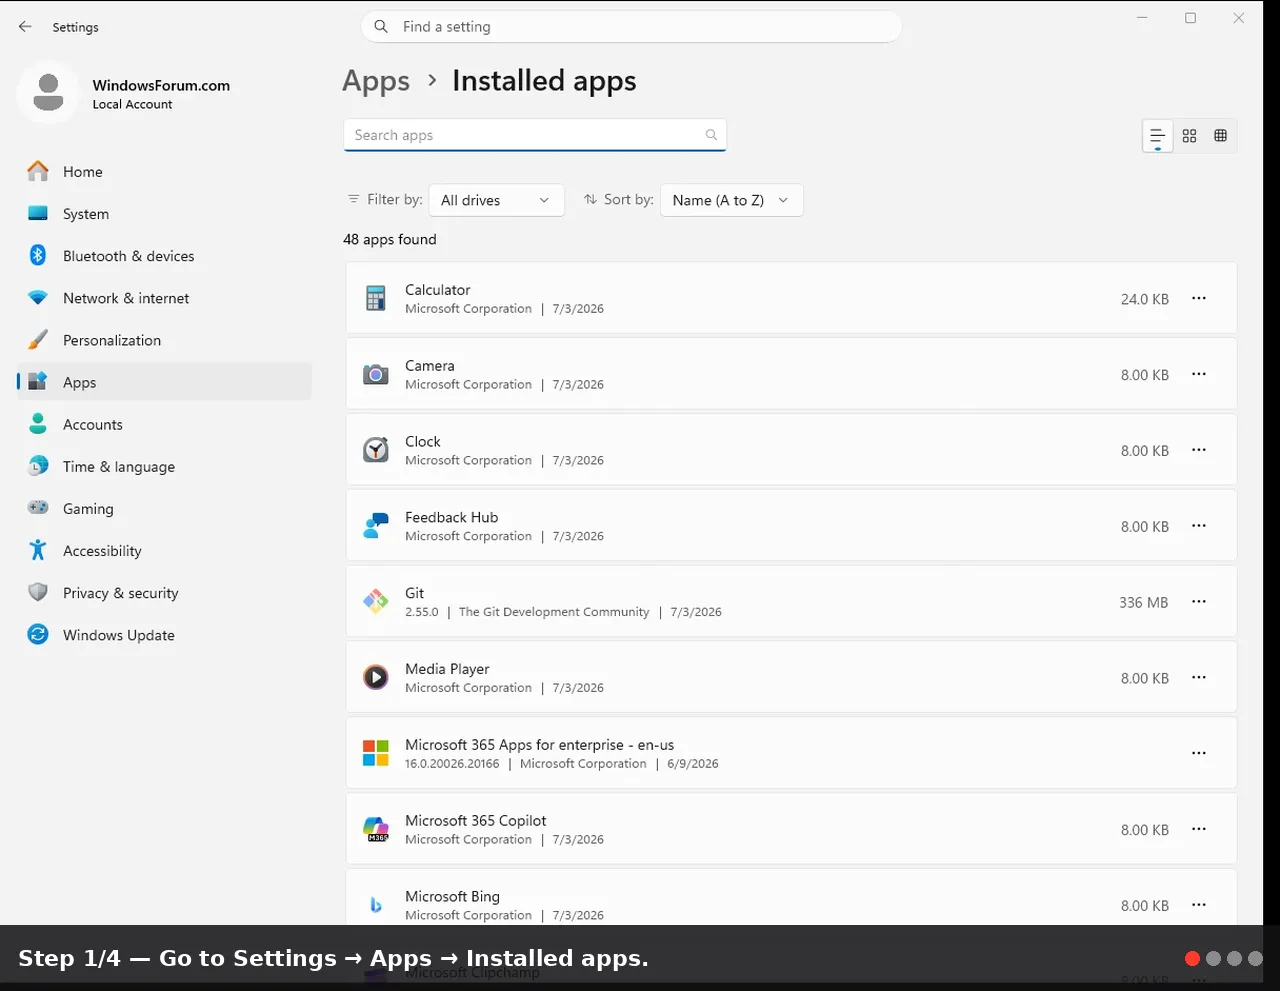
Task: Click the user account avatar icon
Action: 48,93
